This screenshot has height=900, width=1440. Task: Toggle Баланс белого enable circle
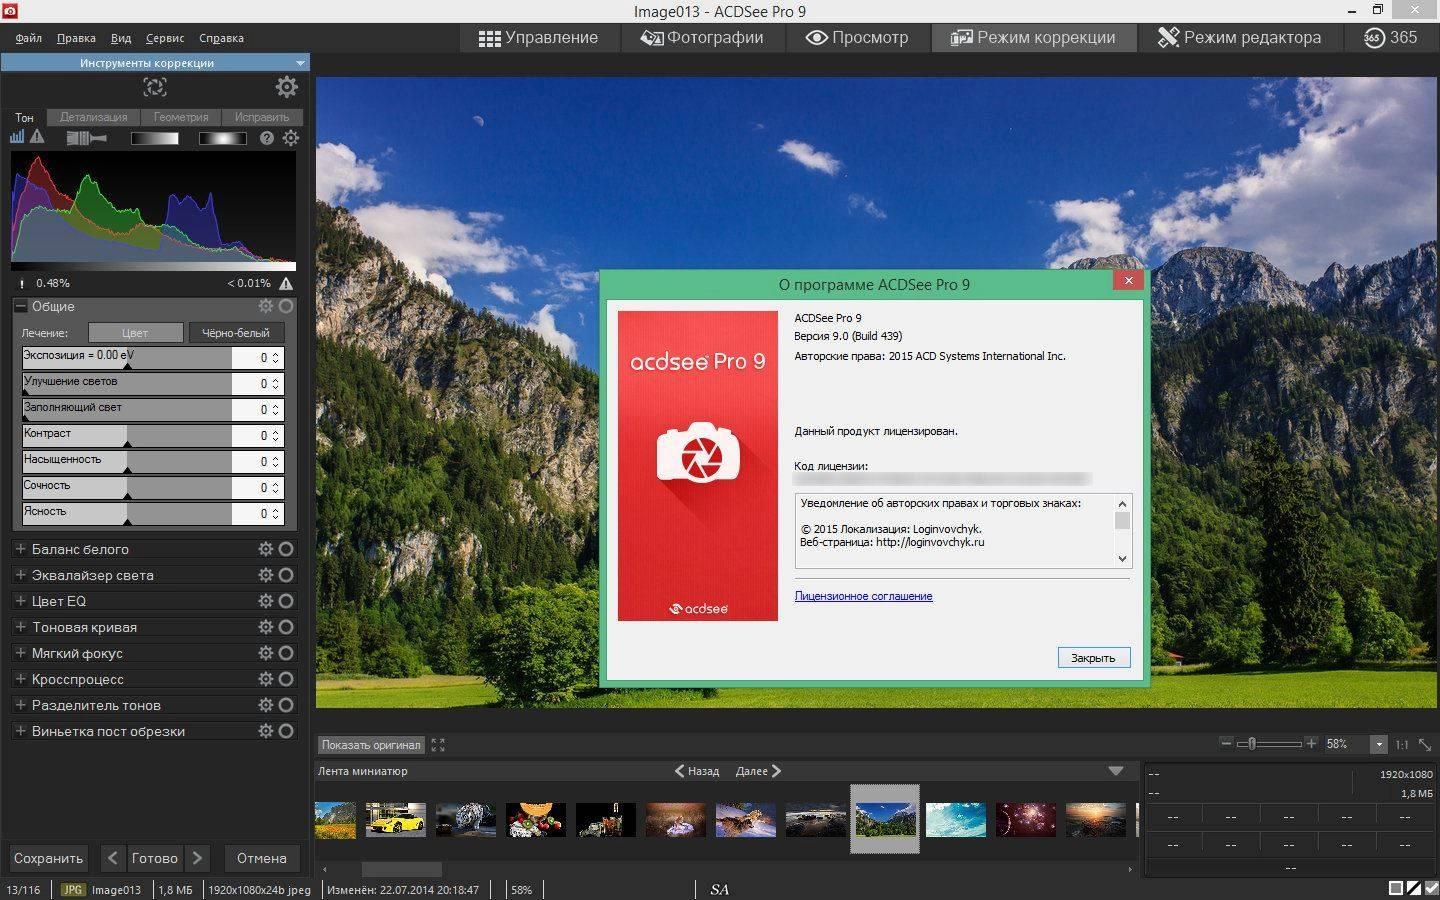[287, 549]
